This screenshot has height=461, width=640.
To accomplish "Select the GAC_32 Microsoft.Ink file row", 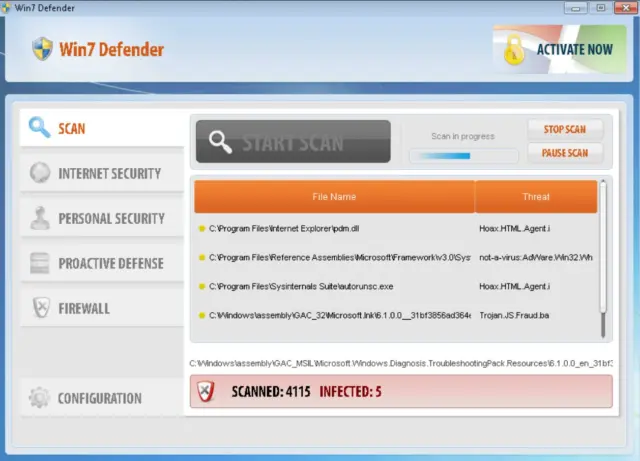I will tap(340, 315).
